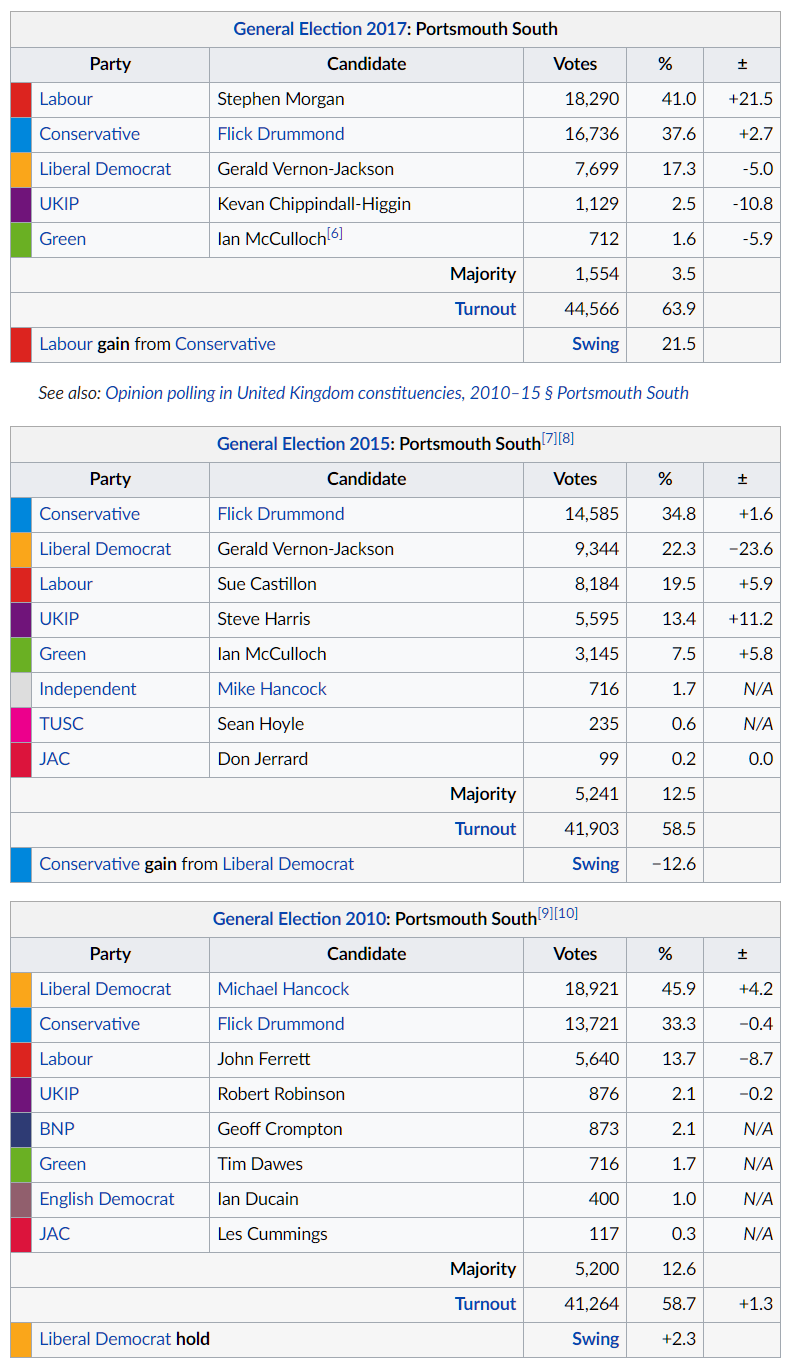
Task: Open Mike Hancock's candidate link
Action: (x=271, y=689)
